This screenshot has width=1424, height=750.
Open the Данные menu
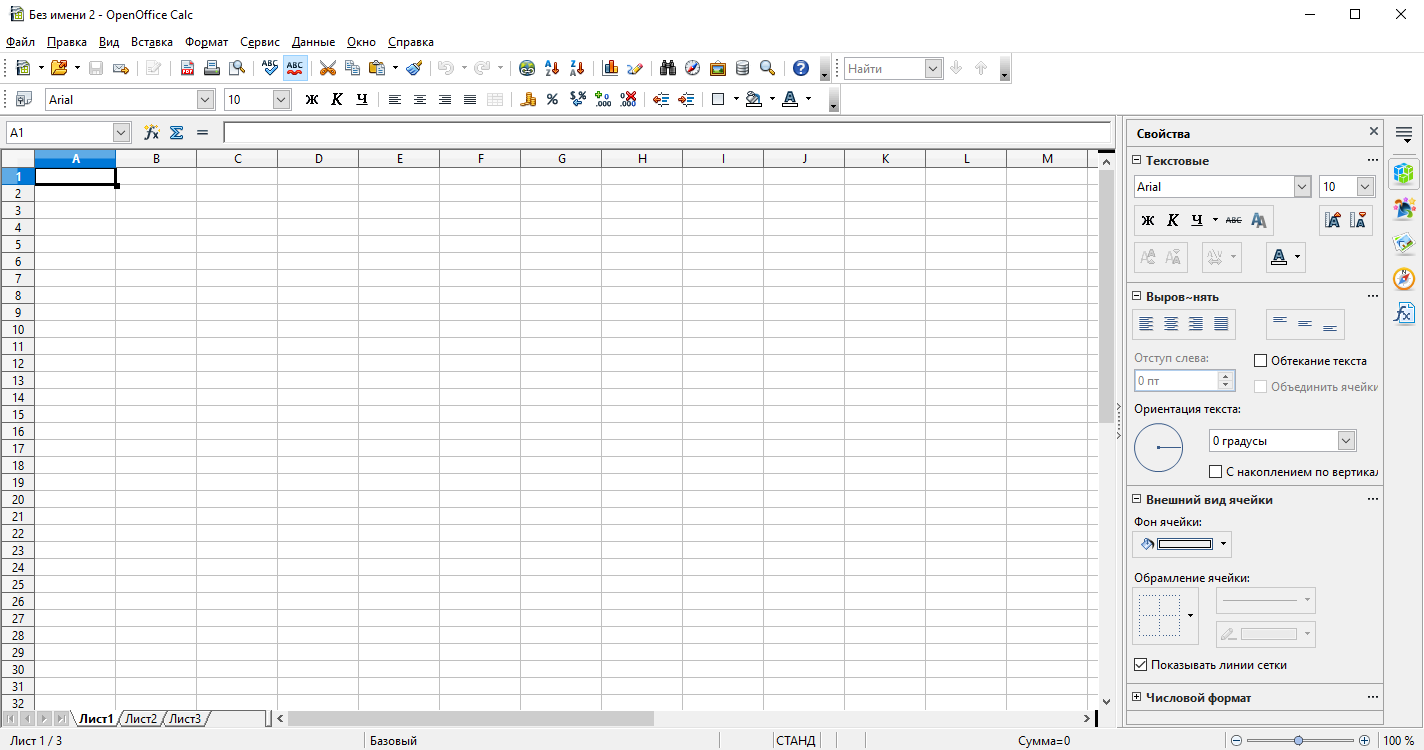click(313, 42)
